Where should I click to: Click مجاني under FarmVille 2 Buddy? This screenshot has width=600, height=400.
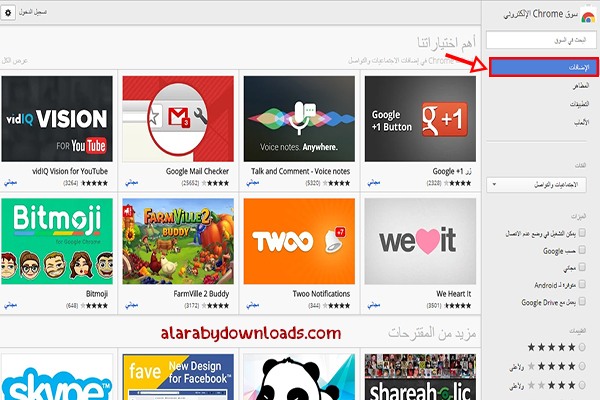[x=132, y=305]
